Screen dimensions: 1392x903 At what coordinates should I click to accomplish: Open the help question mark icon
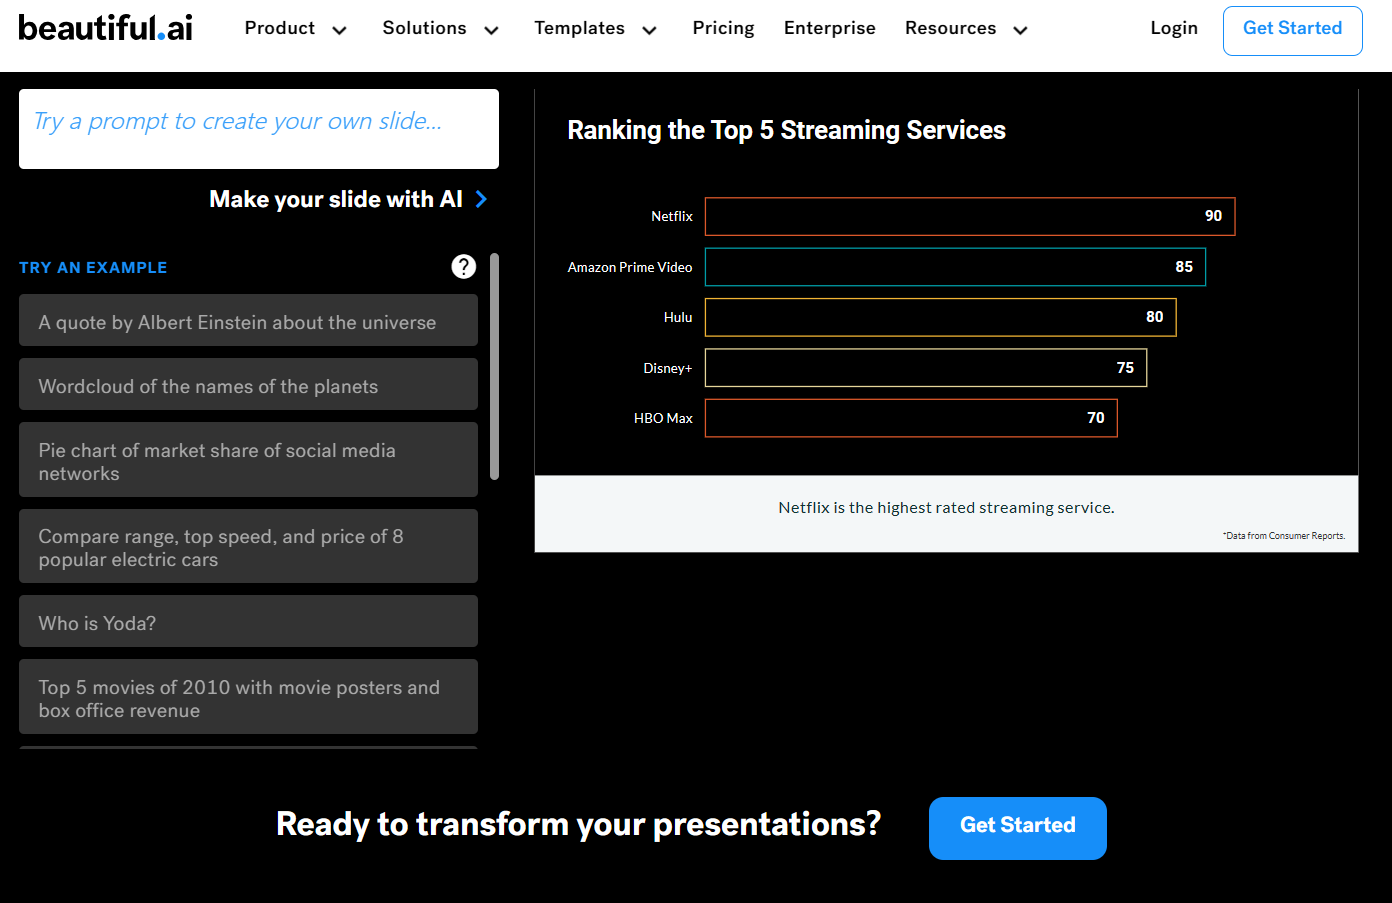[x=464, y=266]
